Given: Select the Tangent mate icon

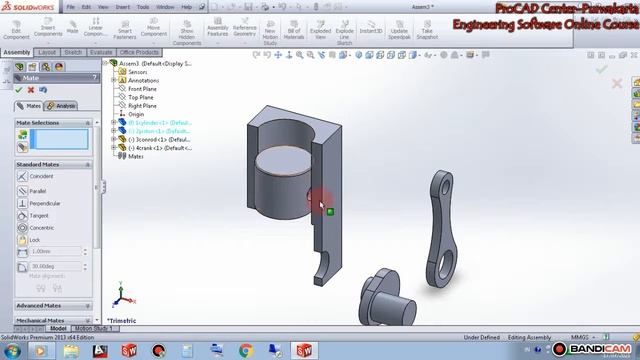Looking at the screenshot, I should (x=22, y=216).
